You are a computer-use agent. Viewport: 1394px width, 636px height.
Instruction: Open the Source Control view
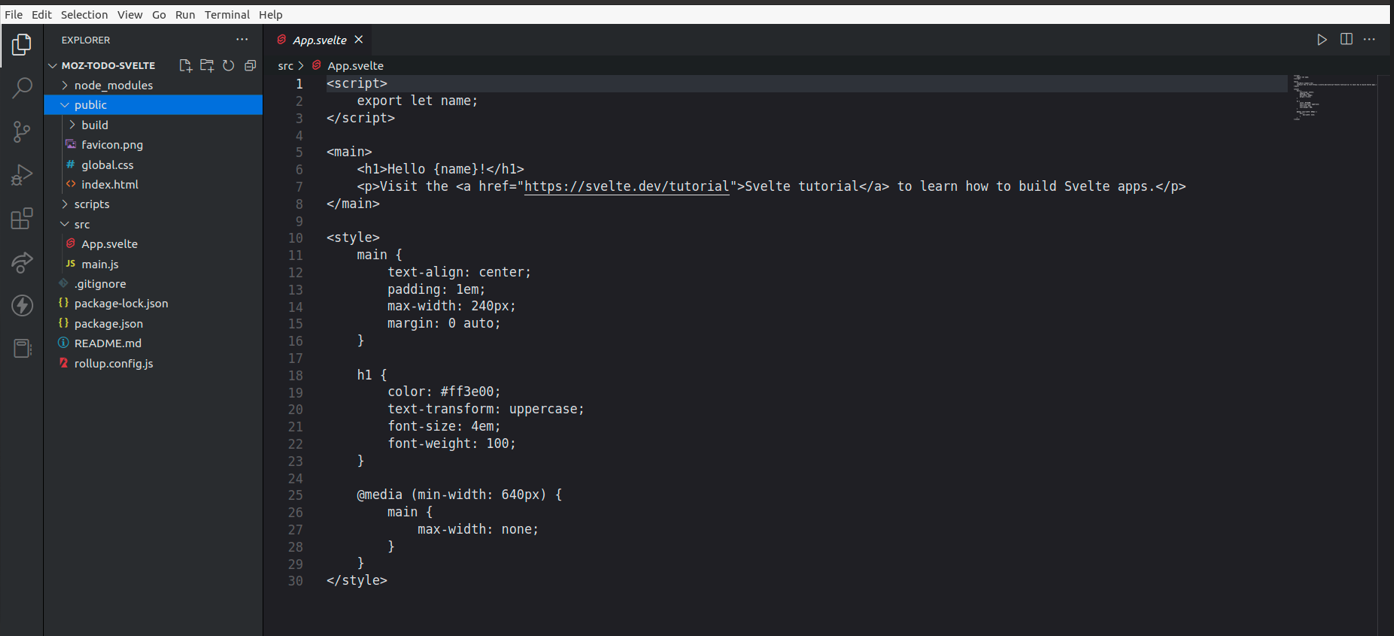coord(22,132)
